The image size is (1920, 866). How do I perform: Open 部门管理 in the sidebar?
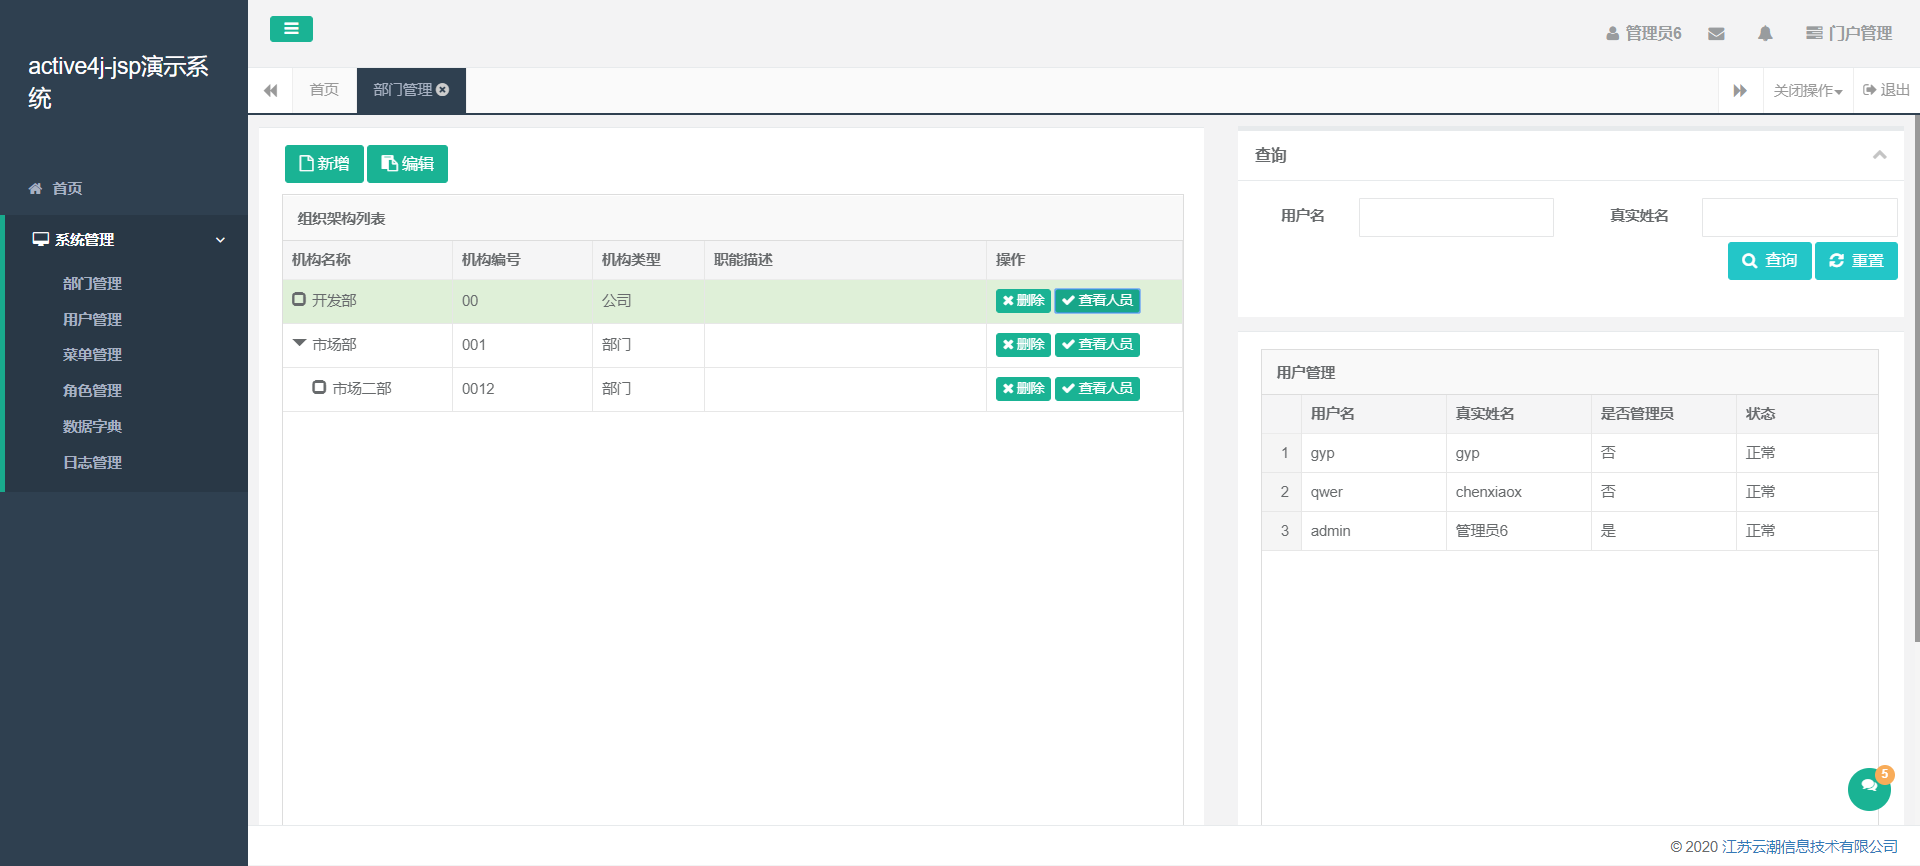(x=92, y=284)
